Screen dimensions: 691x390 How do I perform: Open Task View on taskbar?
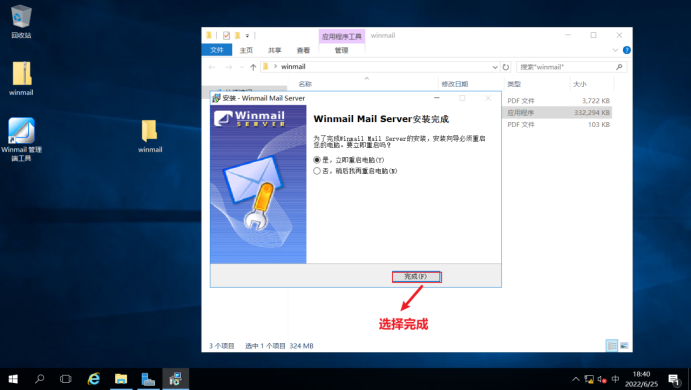point(66,379)
